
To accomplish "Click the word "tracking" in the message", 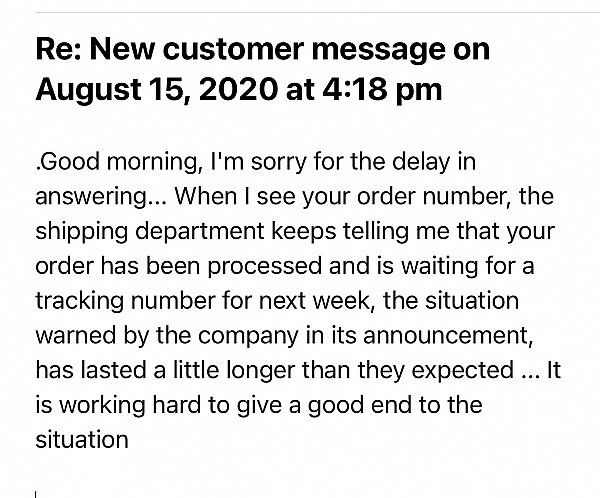I will [x=80, y=301].
